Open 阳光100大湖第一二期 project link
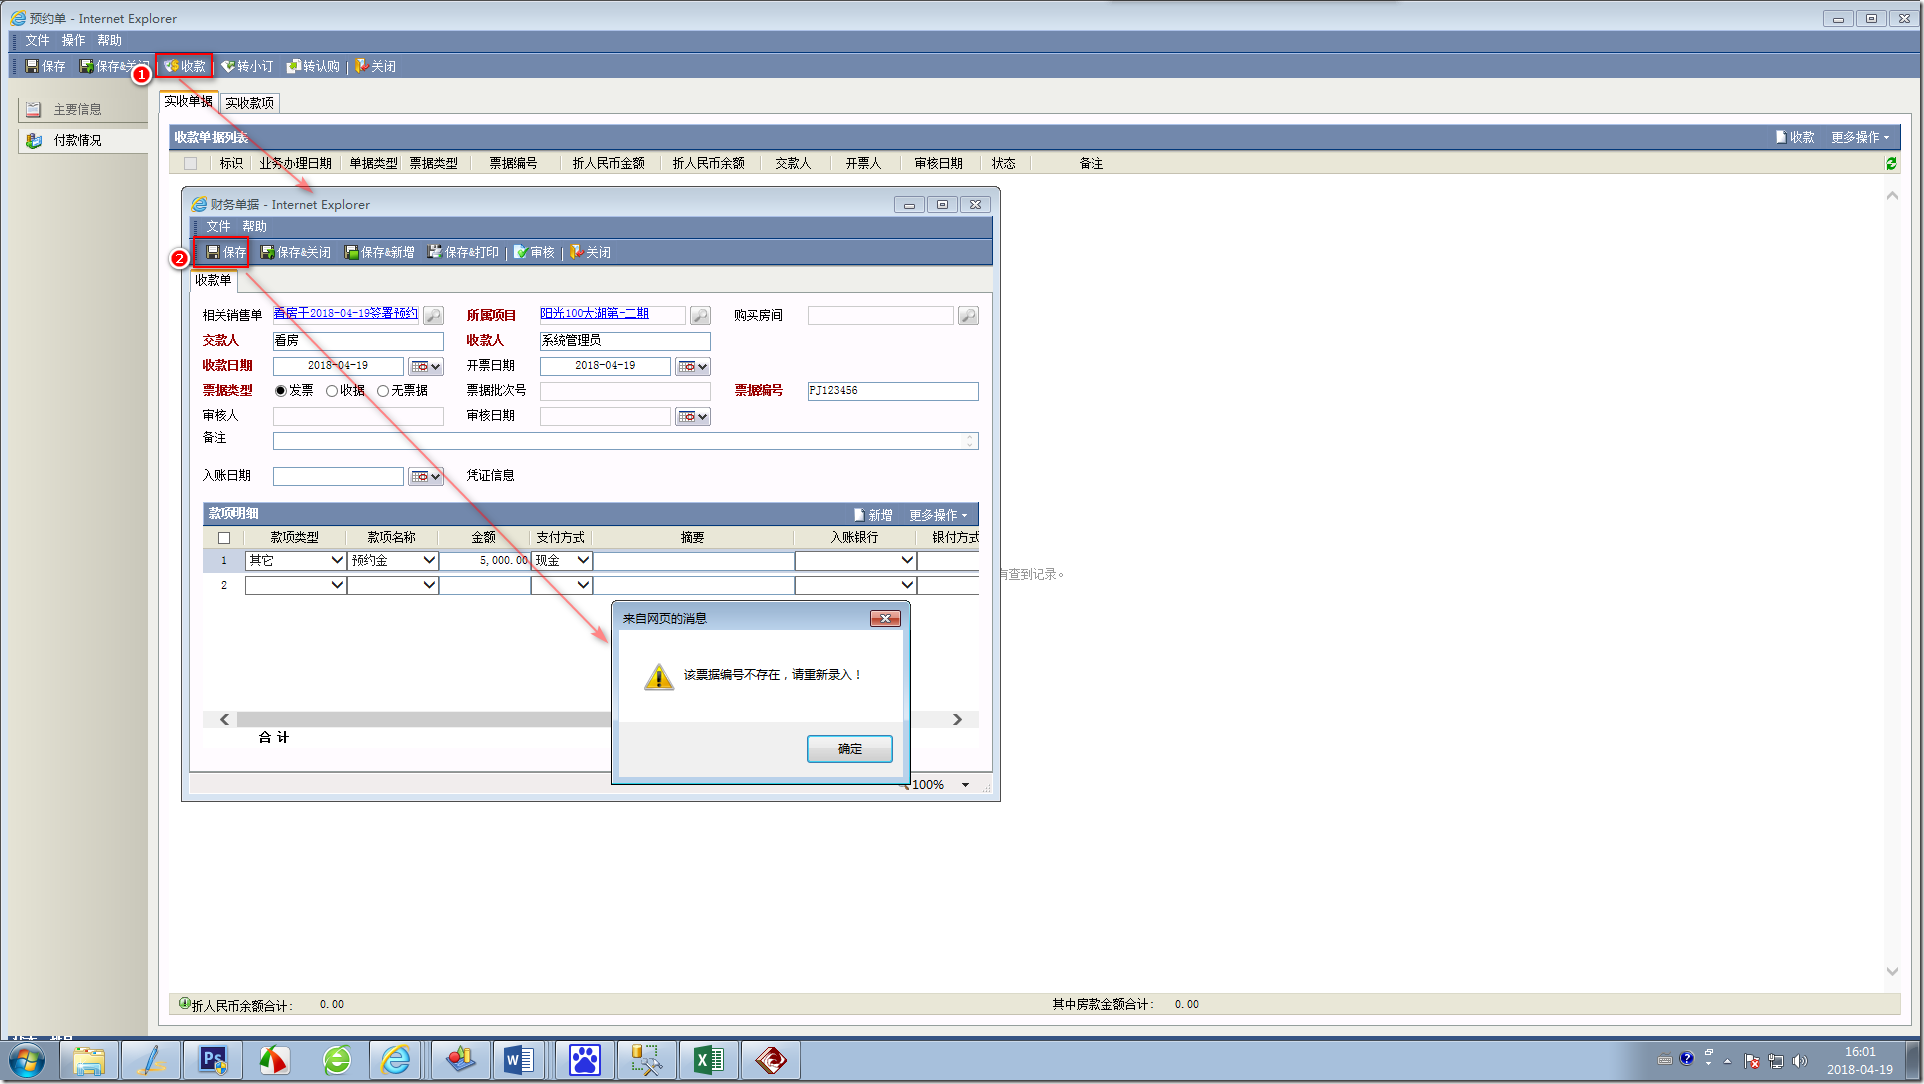This screenshot has width=1924, height=1084. pyautogui.click(x=594, y=313)
